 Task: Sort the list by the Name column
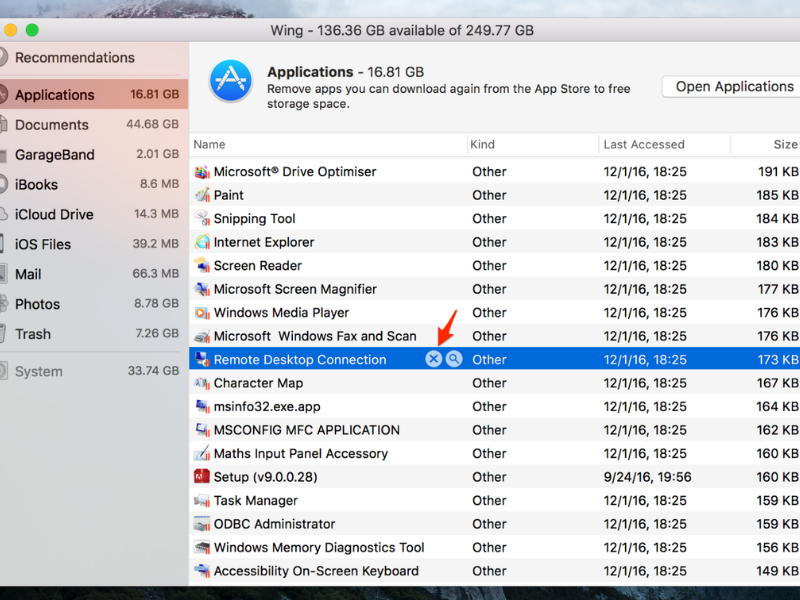tap(328, 144)
